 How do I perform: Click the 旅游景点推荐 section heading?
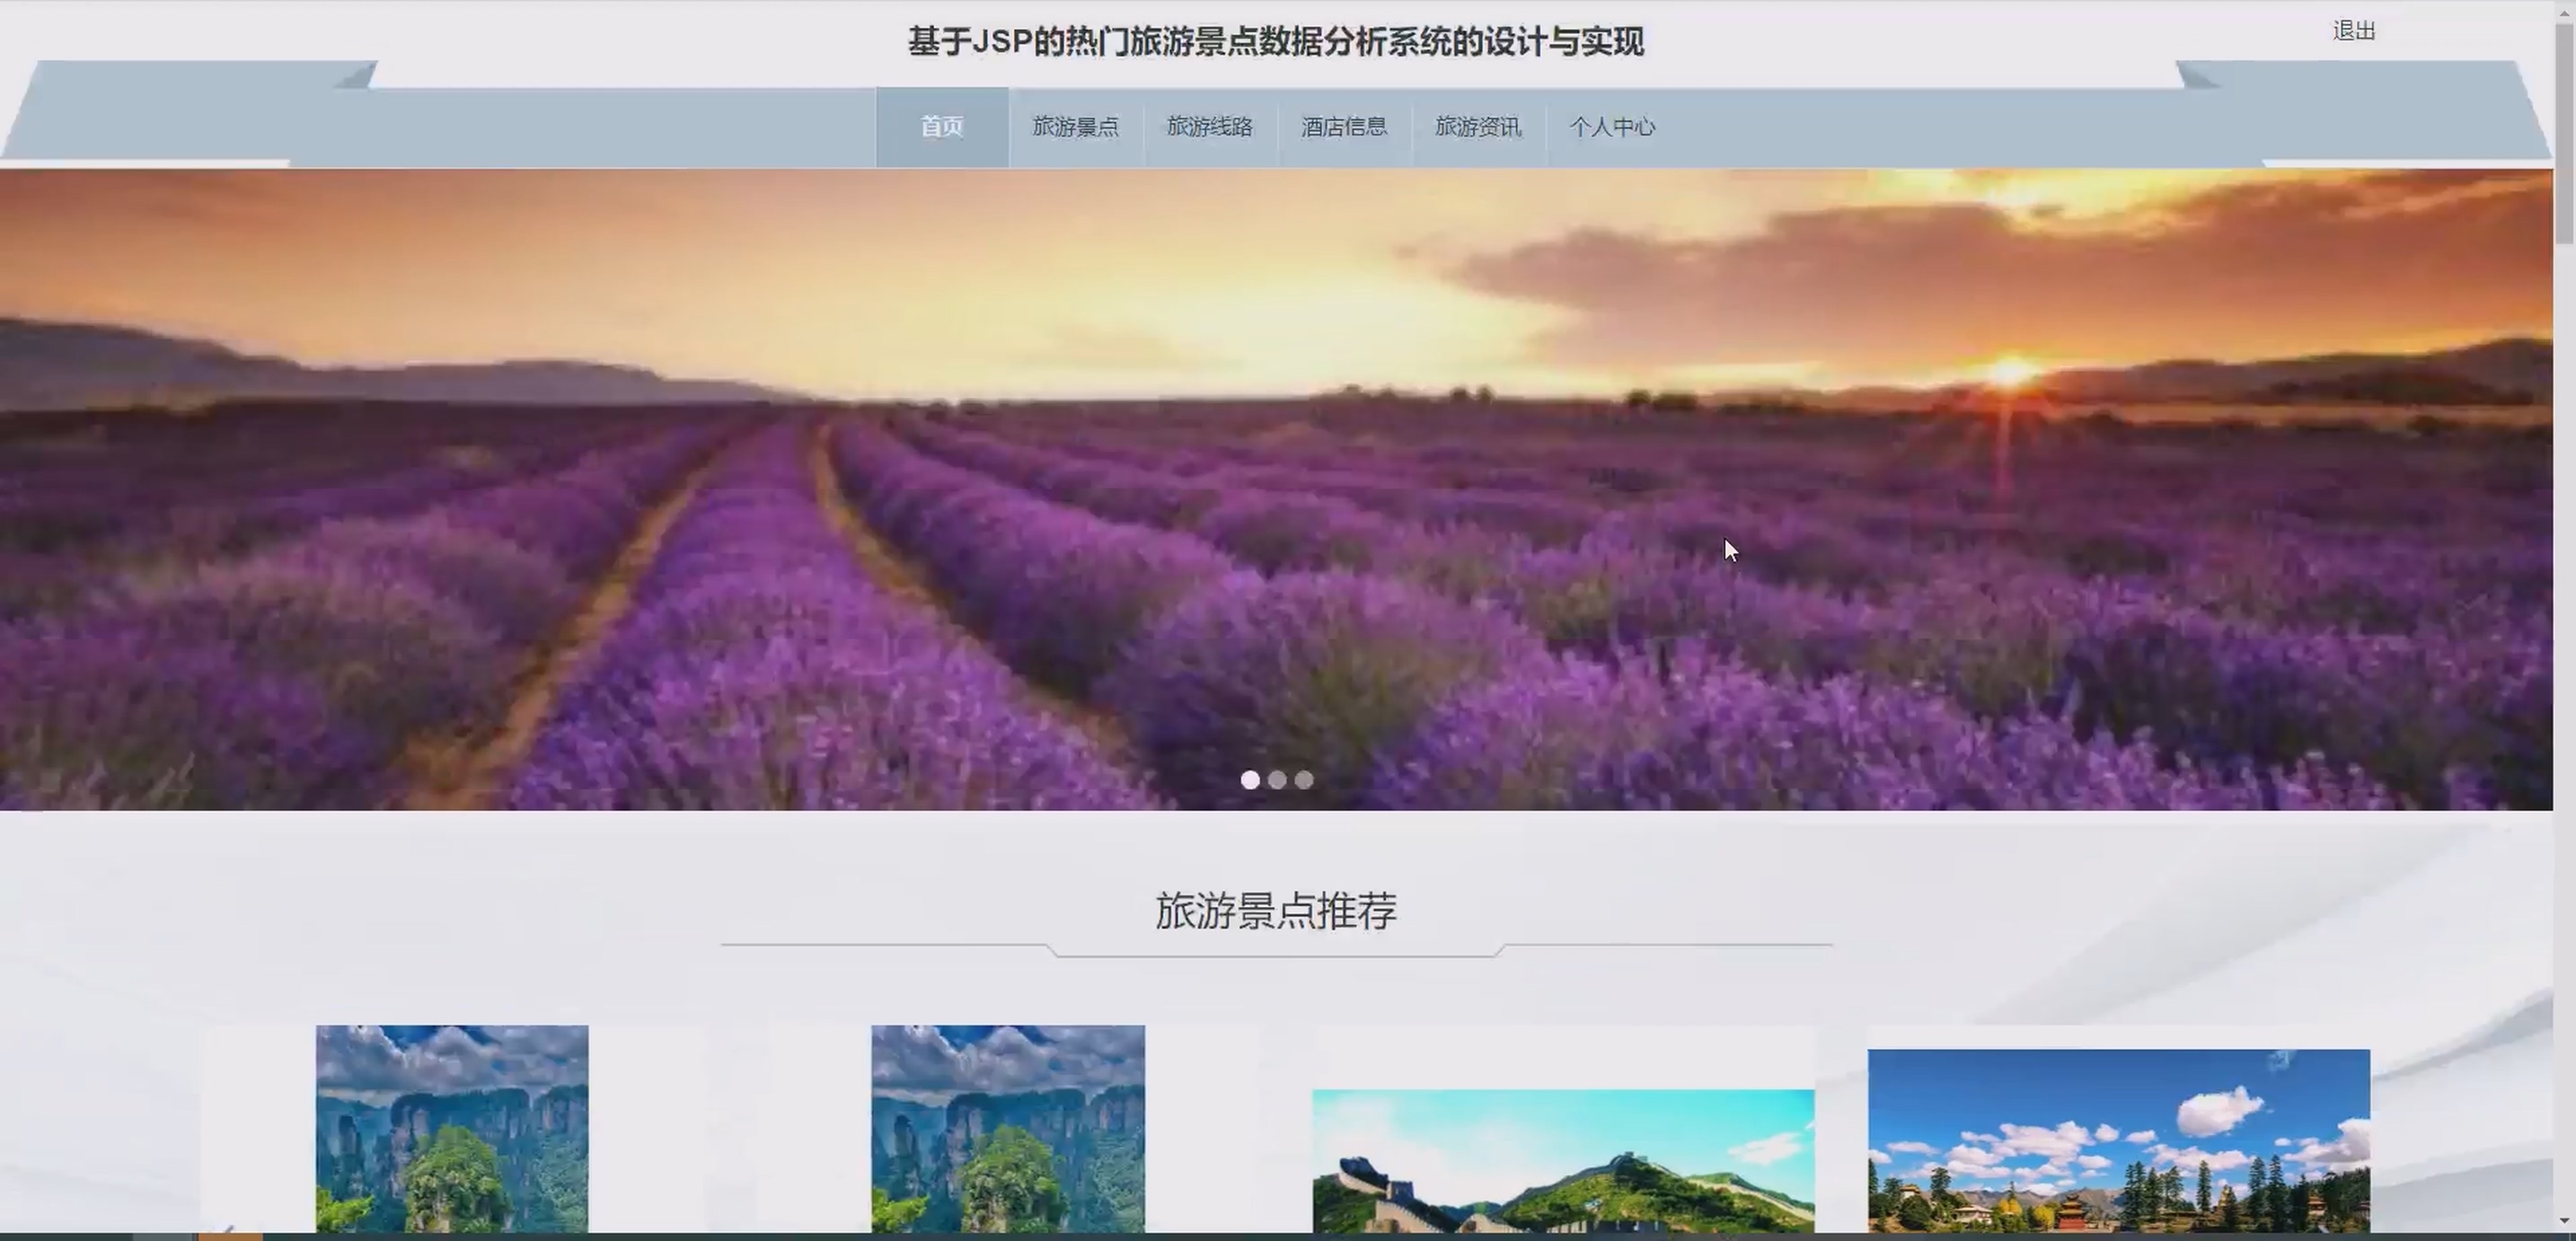1276,911
